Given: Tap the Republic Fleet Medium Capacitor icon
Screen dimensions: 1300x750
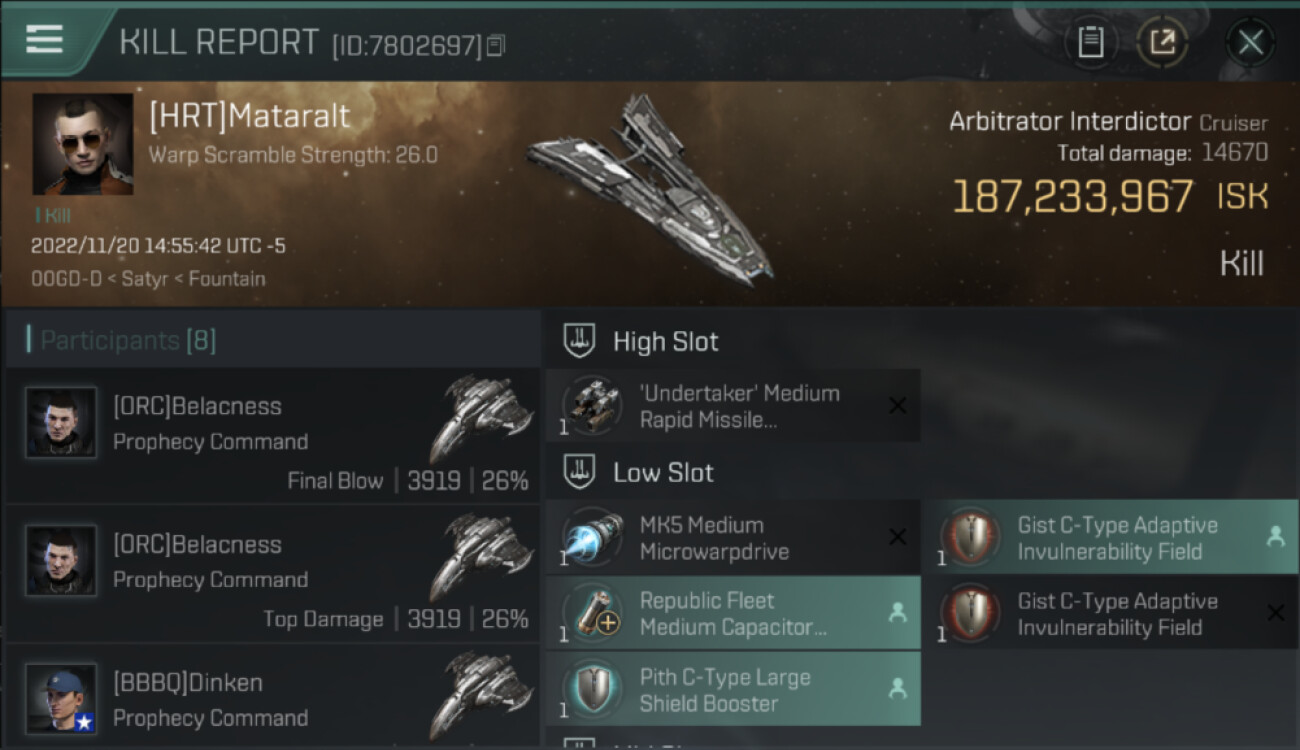Looking at the screenshot, I should click(x=591, y=613).
